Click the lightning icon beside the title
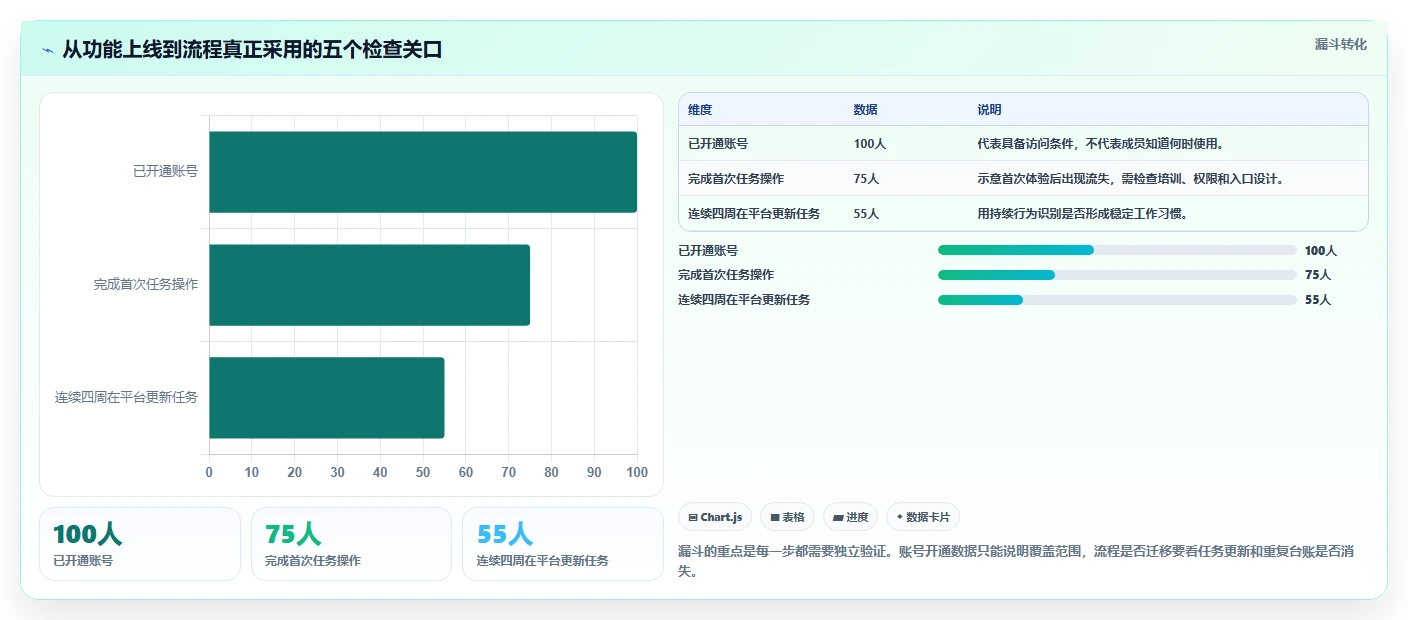The image size is (1408, 620). 48,50
